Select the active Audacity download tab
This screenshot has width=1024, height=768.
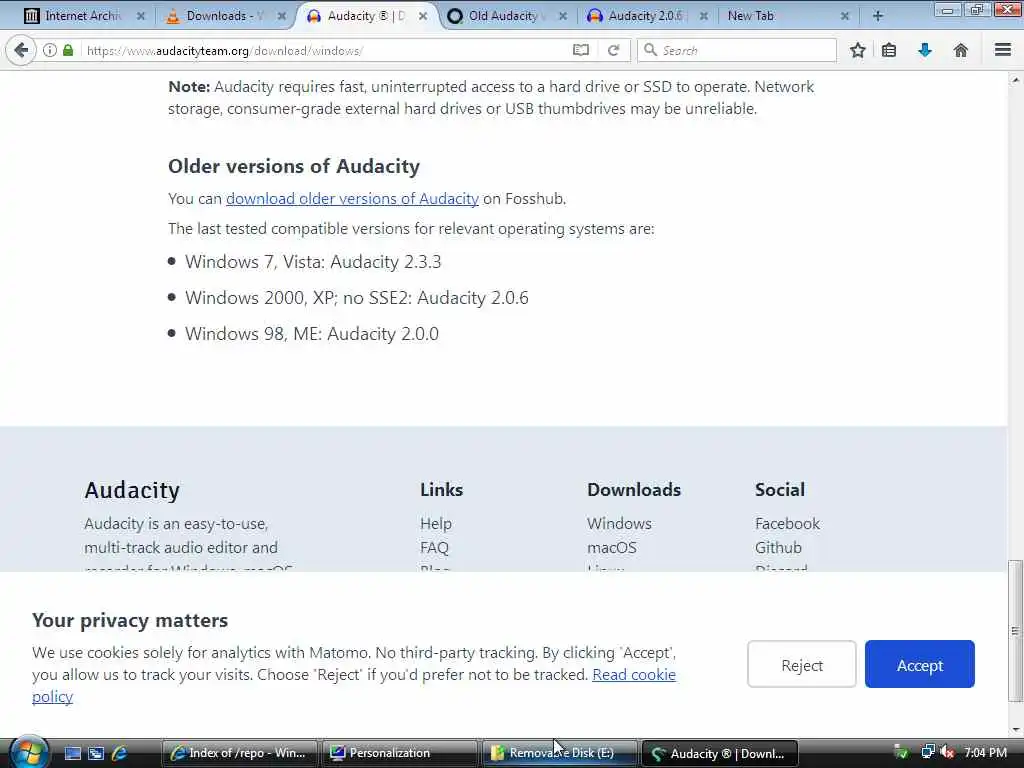point(367,16)
